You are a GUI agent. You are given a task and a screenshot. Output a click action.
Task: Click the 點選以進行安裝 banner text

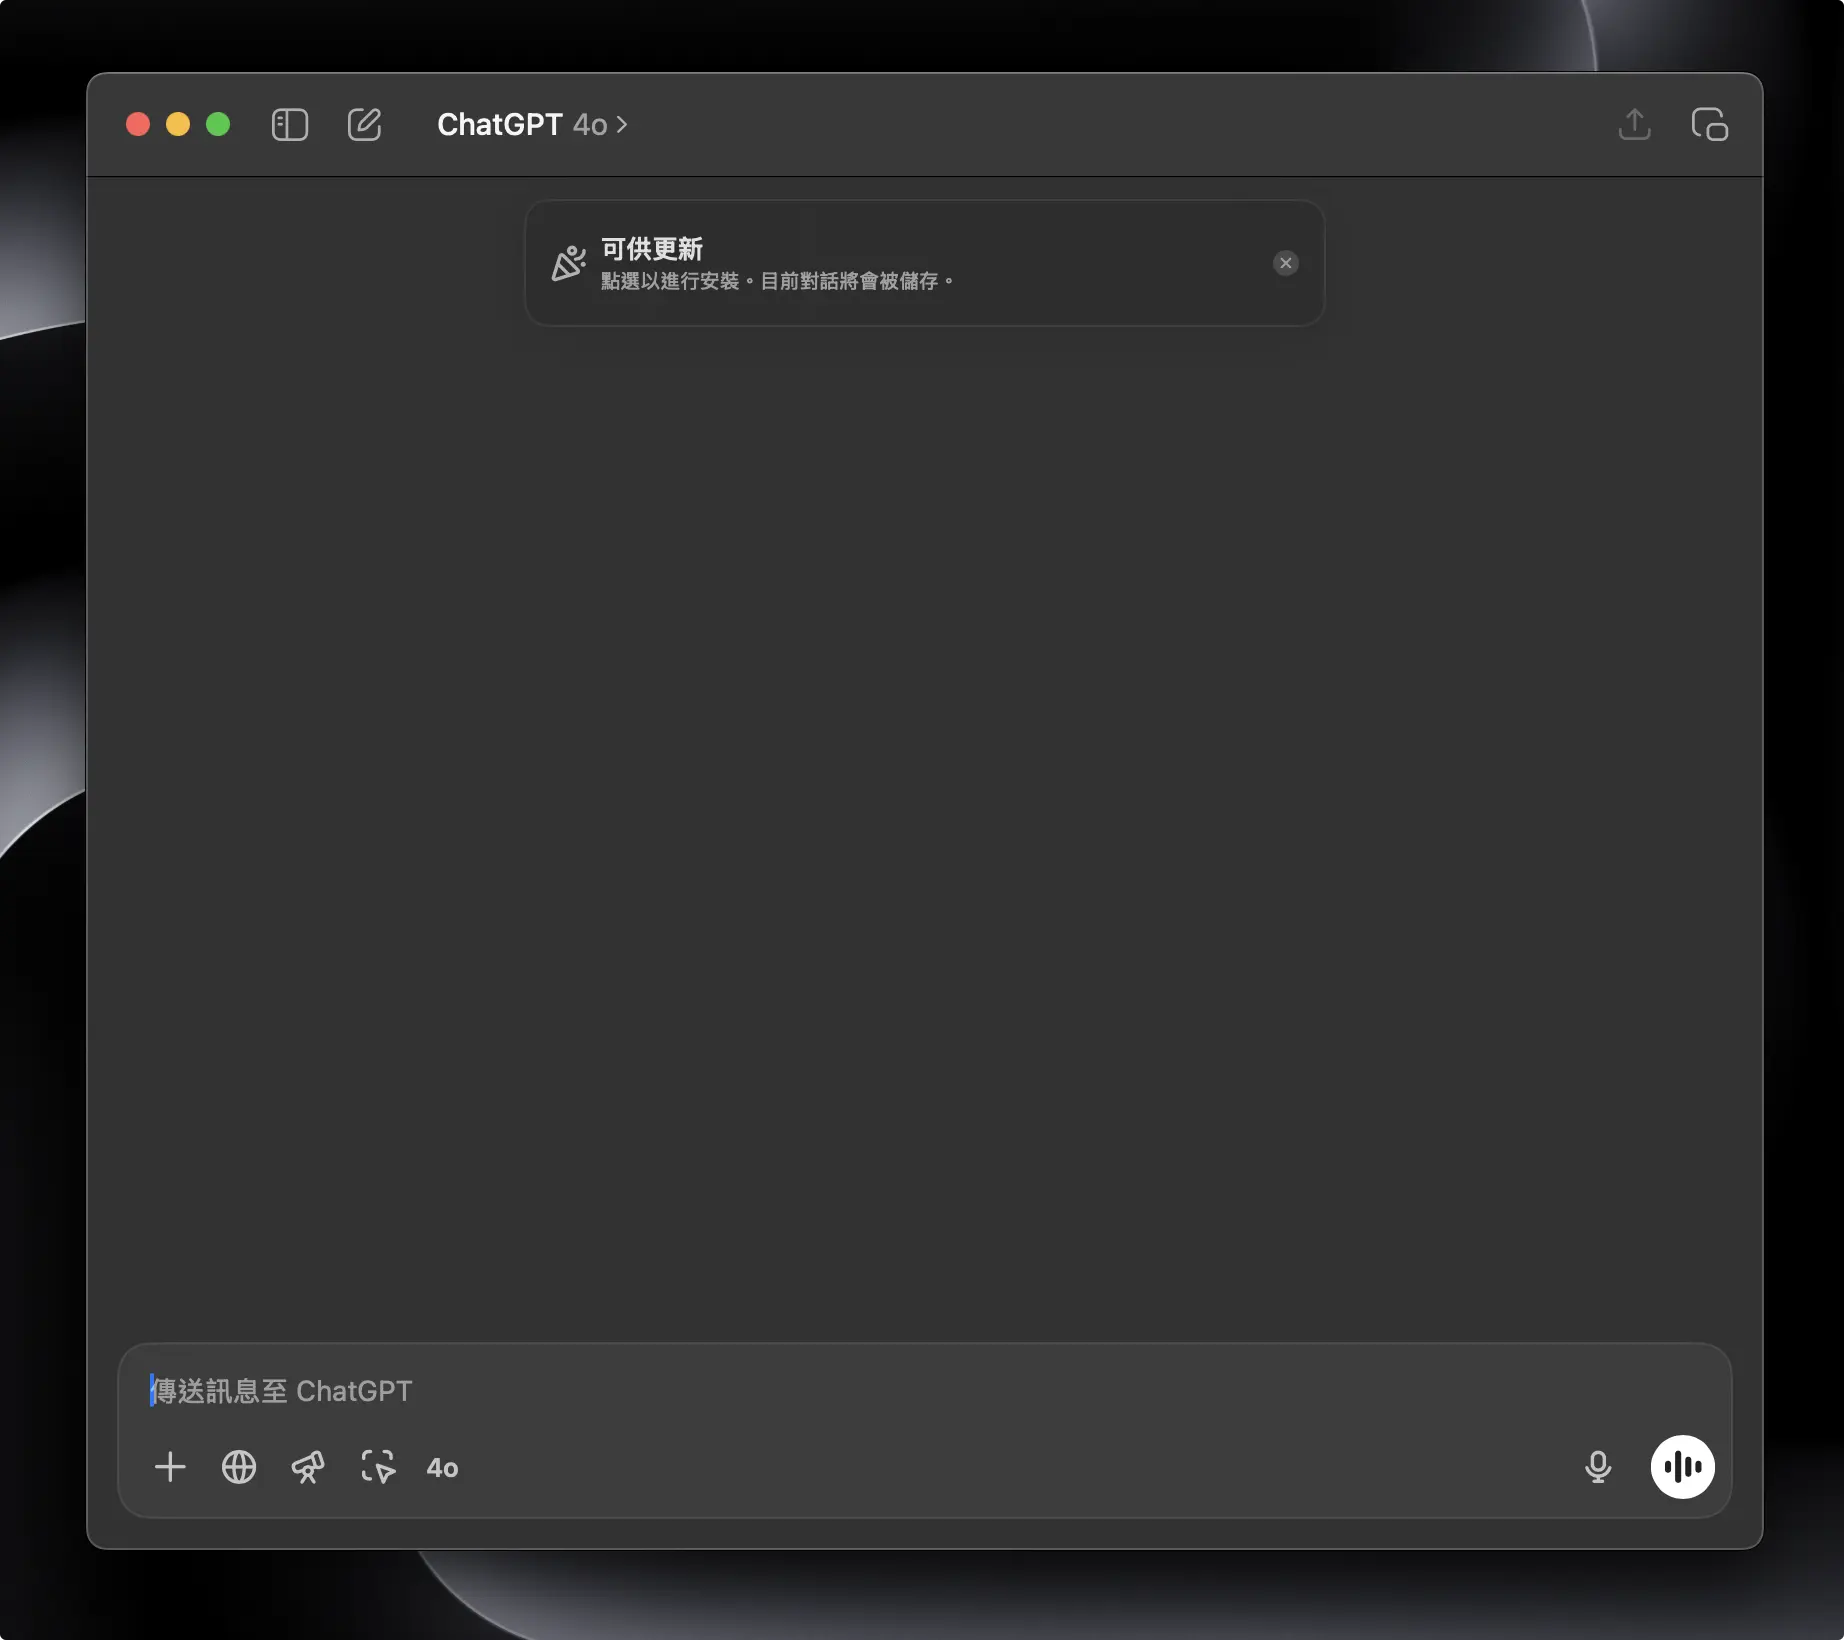point(776,281)
